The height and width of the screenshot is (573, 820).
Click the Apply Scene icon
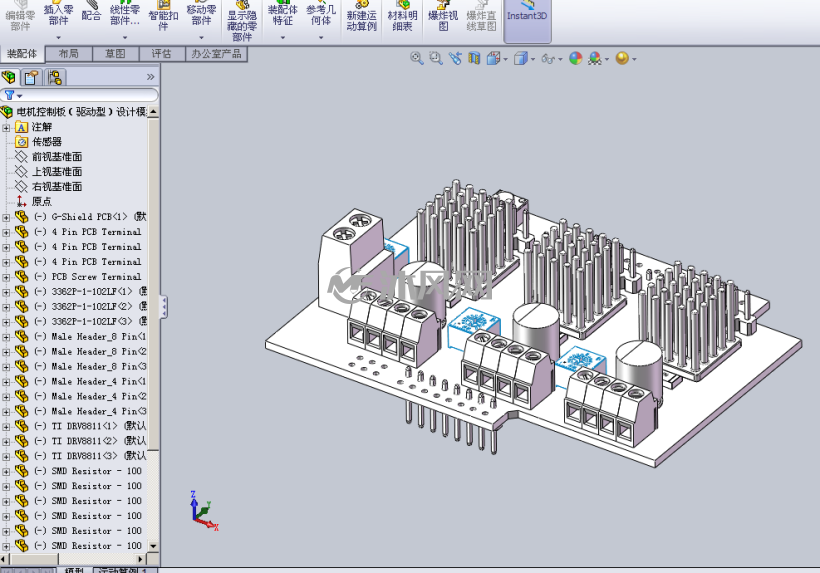coord(595,58)
